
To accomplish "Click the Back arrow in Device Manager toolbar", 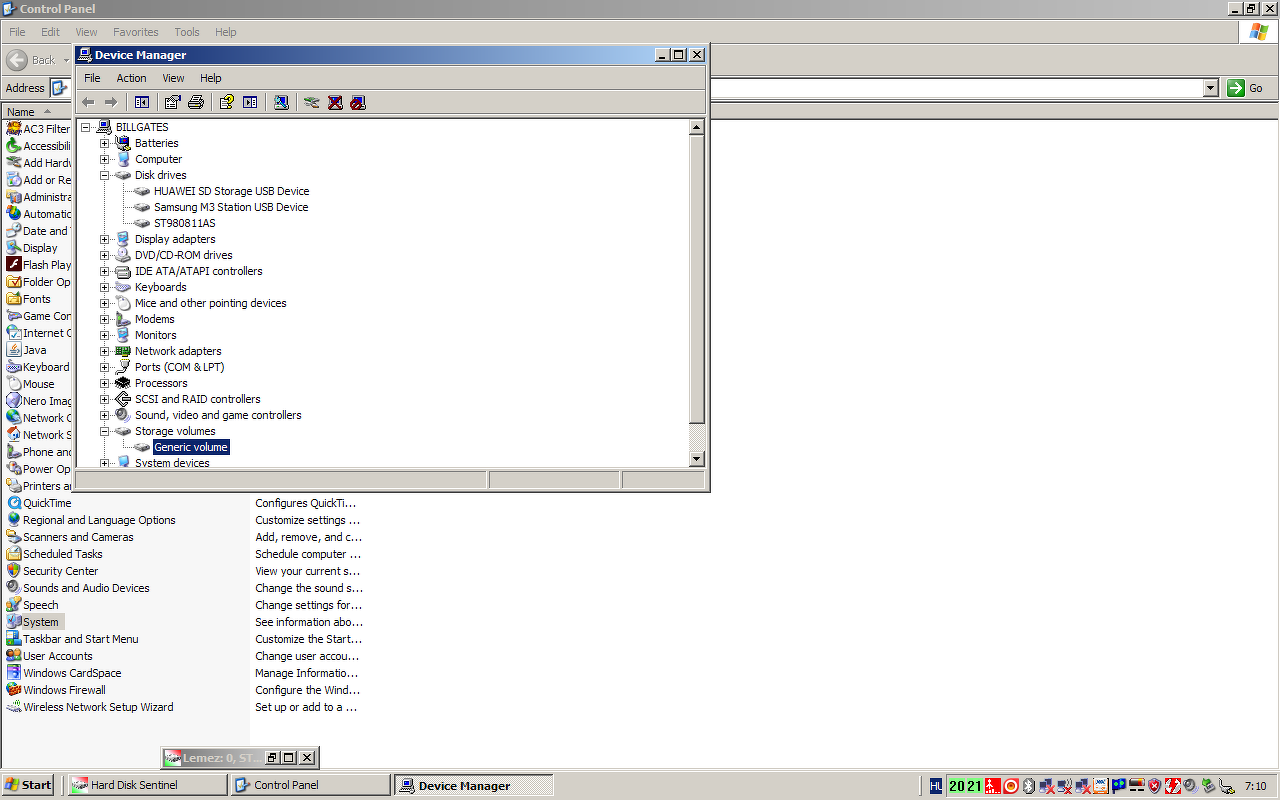I will (88, 102).
